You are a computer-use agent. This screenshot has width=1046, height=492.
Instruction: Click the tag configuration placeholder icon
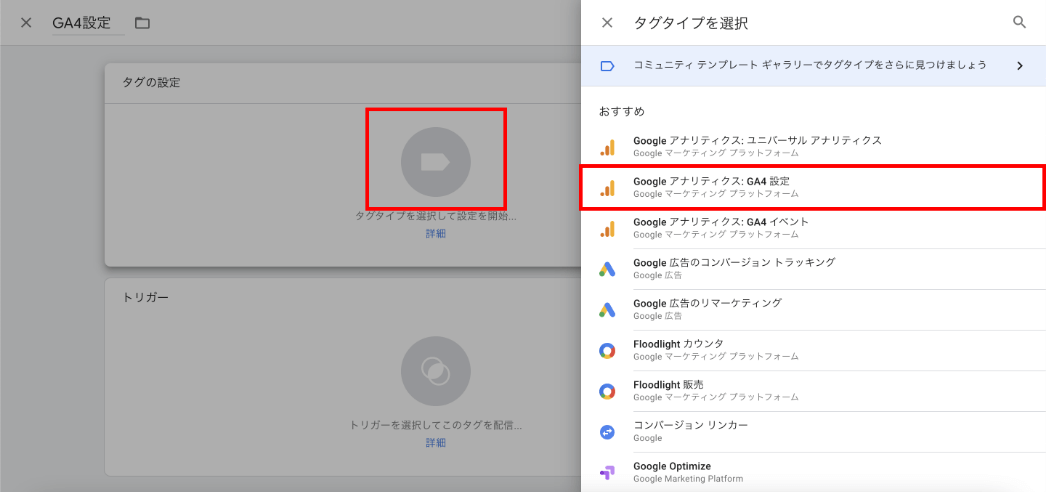(436, 162)
